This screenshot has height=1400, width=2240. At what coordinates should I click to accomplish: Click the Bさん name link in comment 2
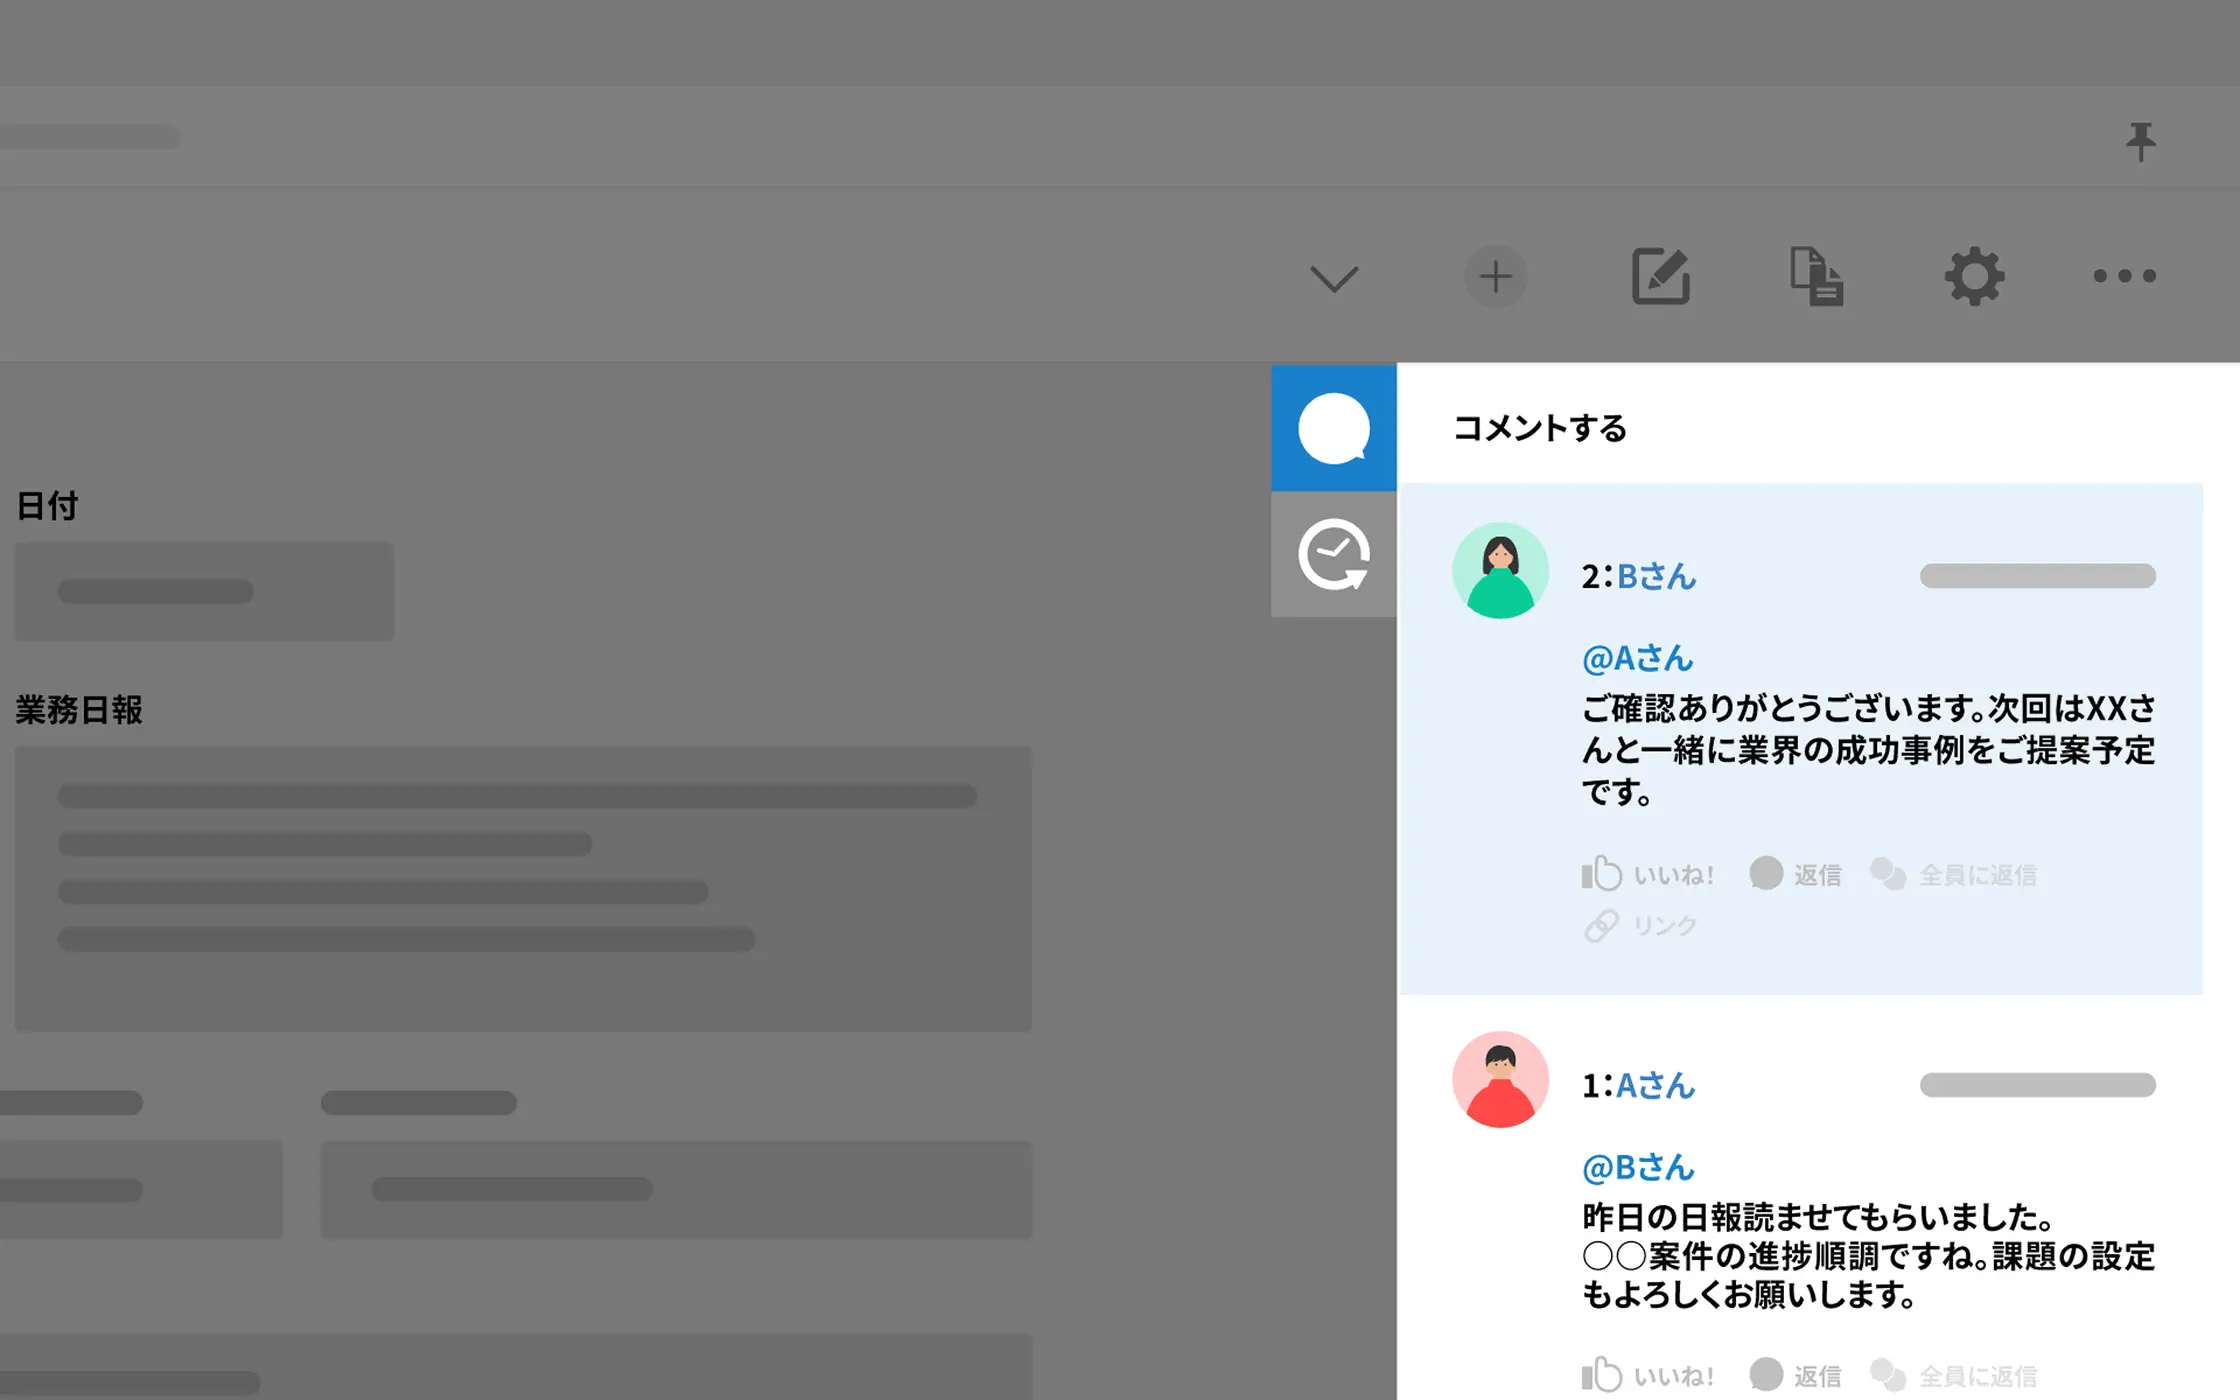point(1656,576)
